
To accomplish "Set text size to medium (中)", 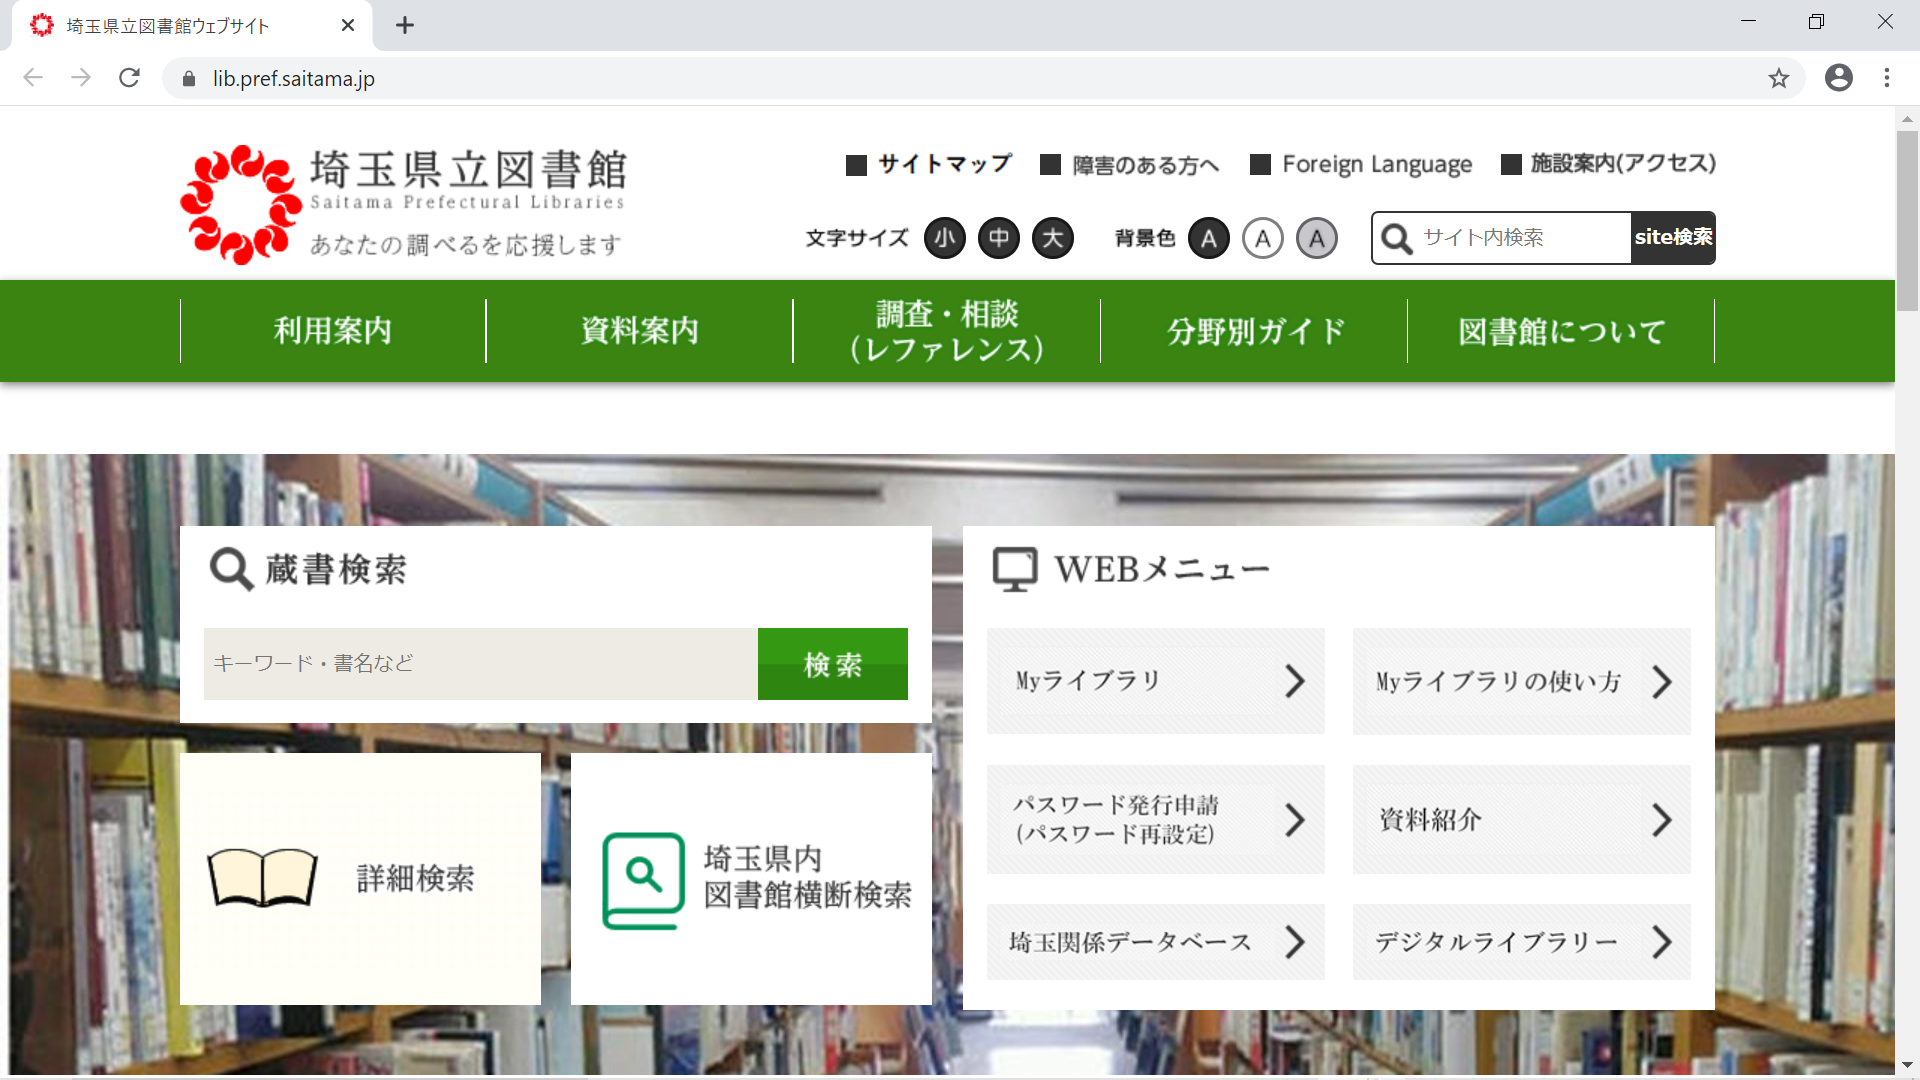I will (999, 238).
